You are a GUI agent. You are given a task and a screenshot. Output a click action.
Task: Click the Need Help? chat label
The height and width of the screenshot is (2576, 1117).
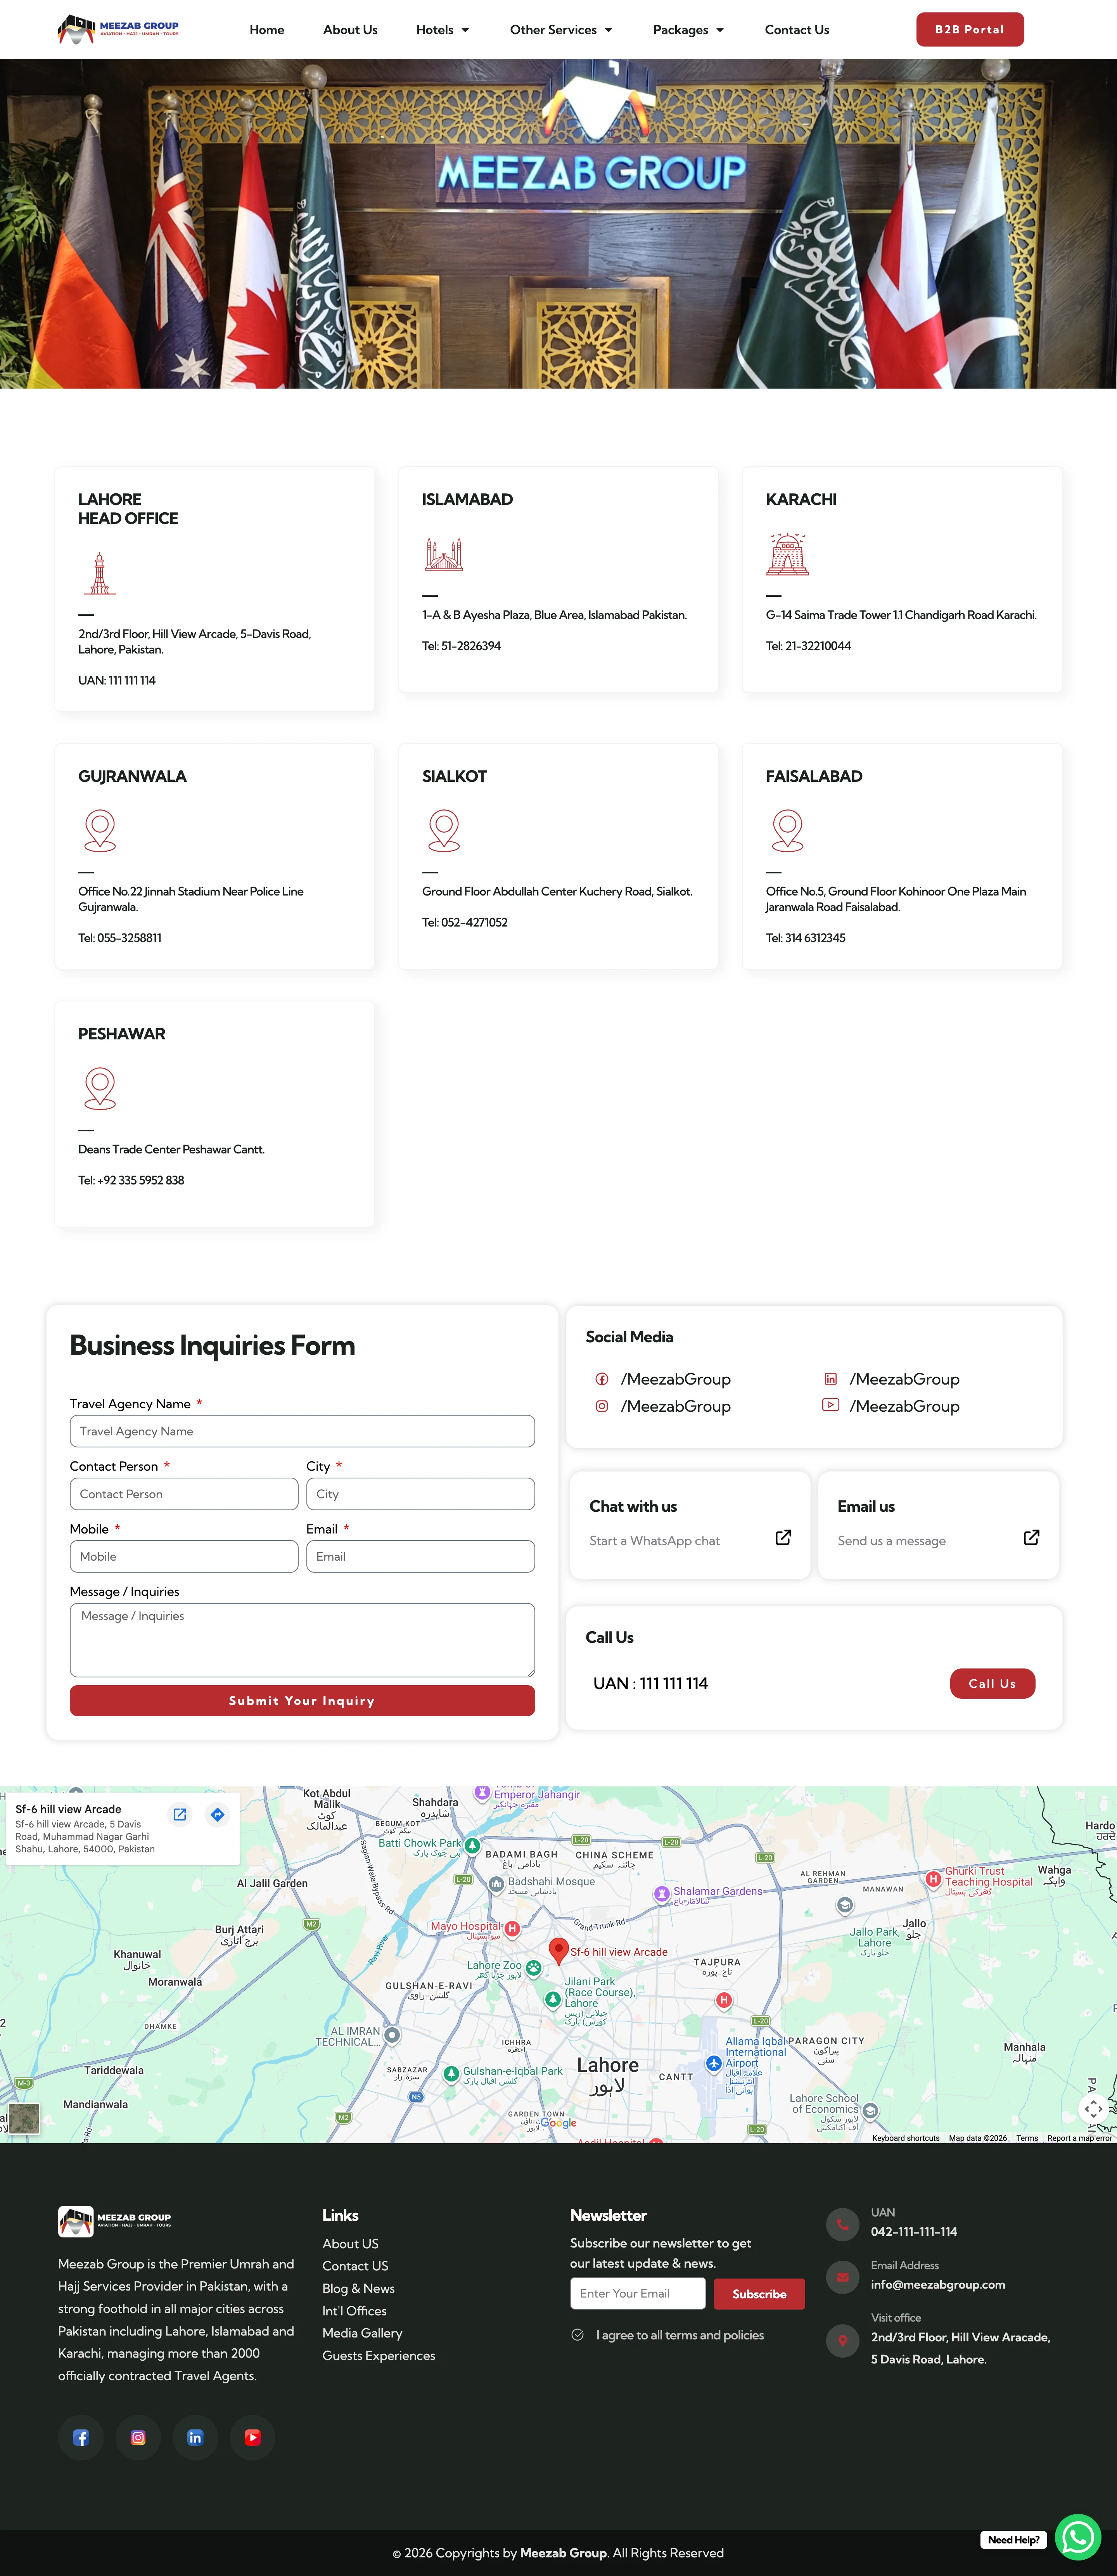pos(1013,2539)
